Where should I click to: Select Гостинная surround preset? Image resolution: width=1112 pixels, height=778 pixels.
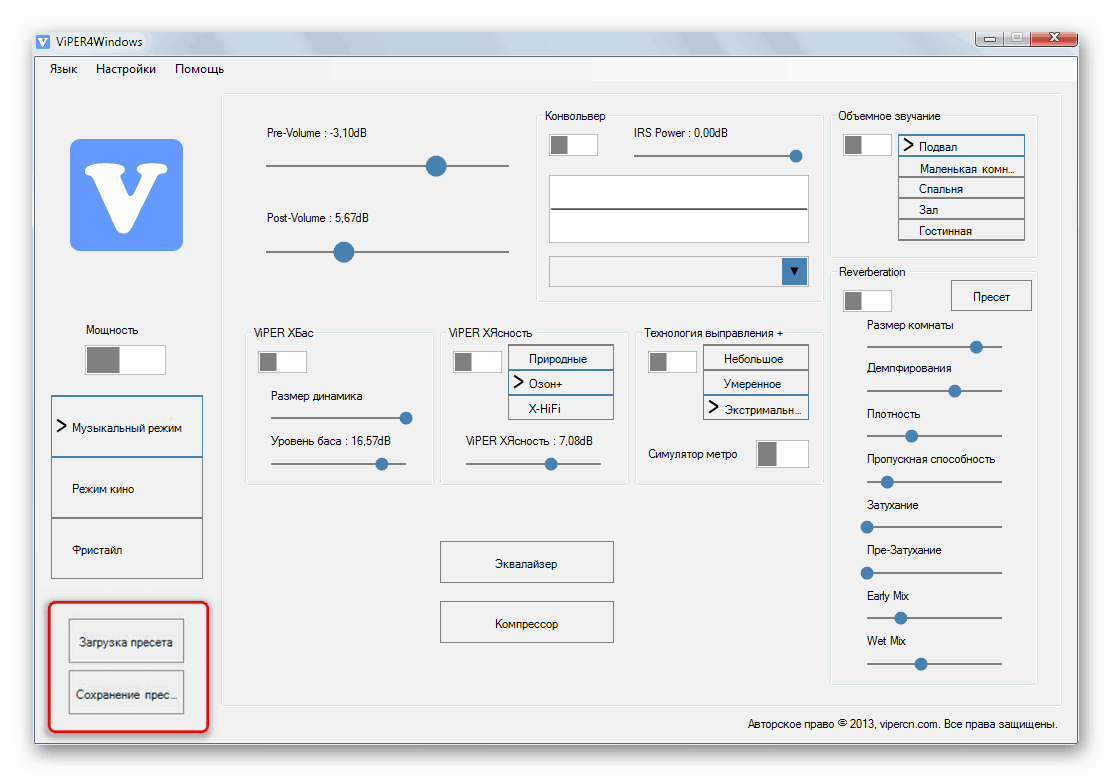tap(961, 230)
